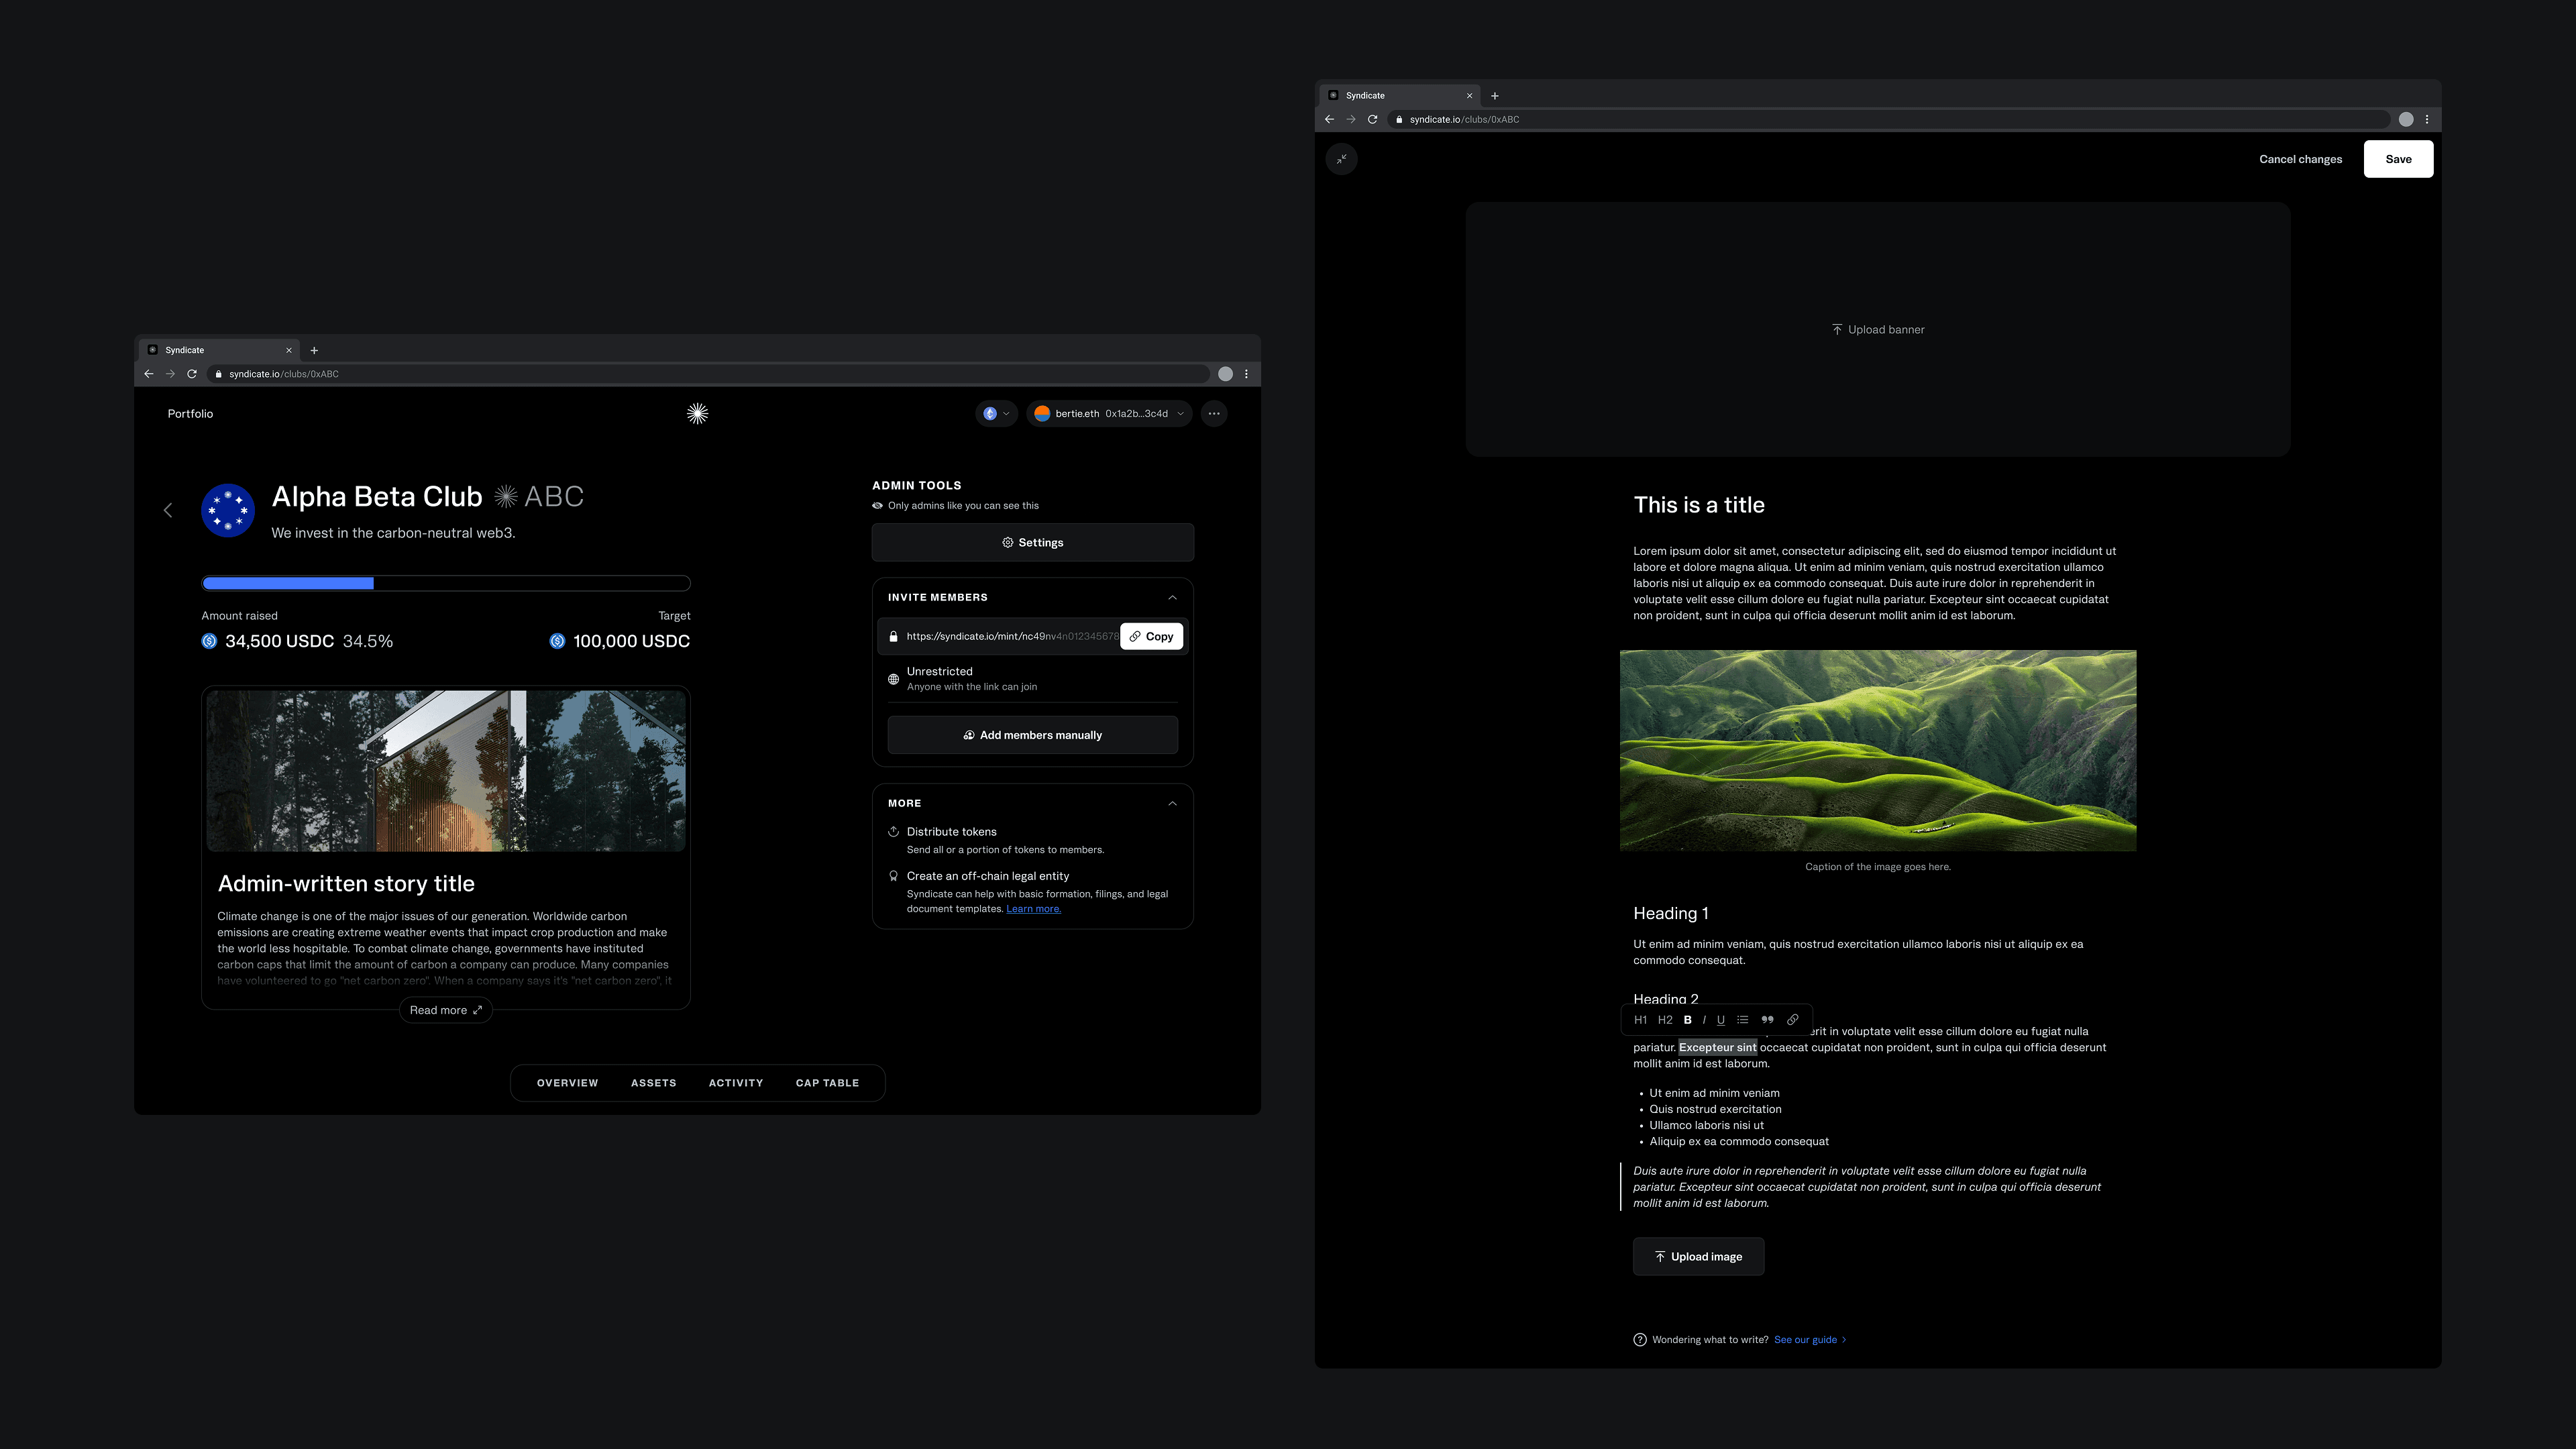Click the Save button
The height and width of the screenshot is (1449, 2576).
pyautogui.click(x=2398, y=159)
